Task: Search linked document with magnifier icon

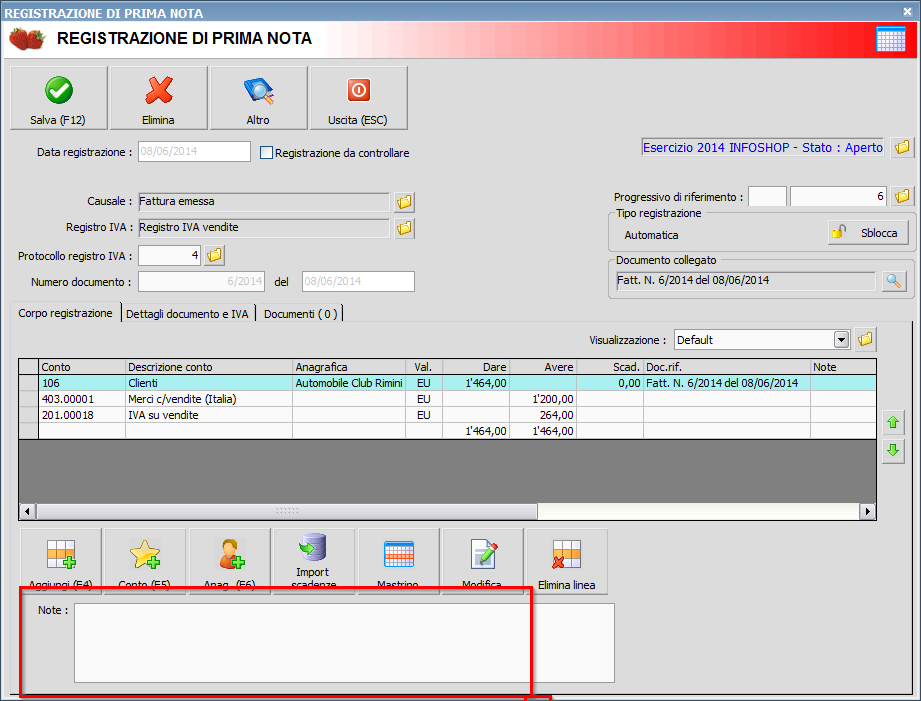Action: point(893,281)
